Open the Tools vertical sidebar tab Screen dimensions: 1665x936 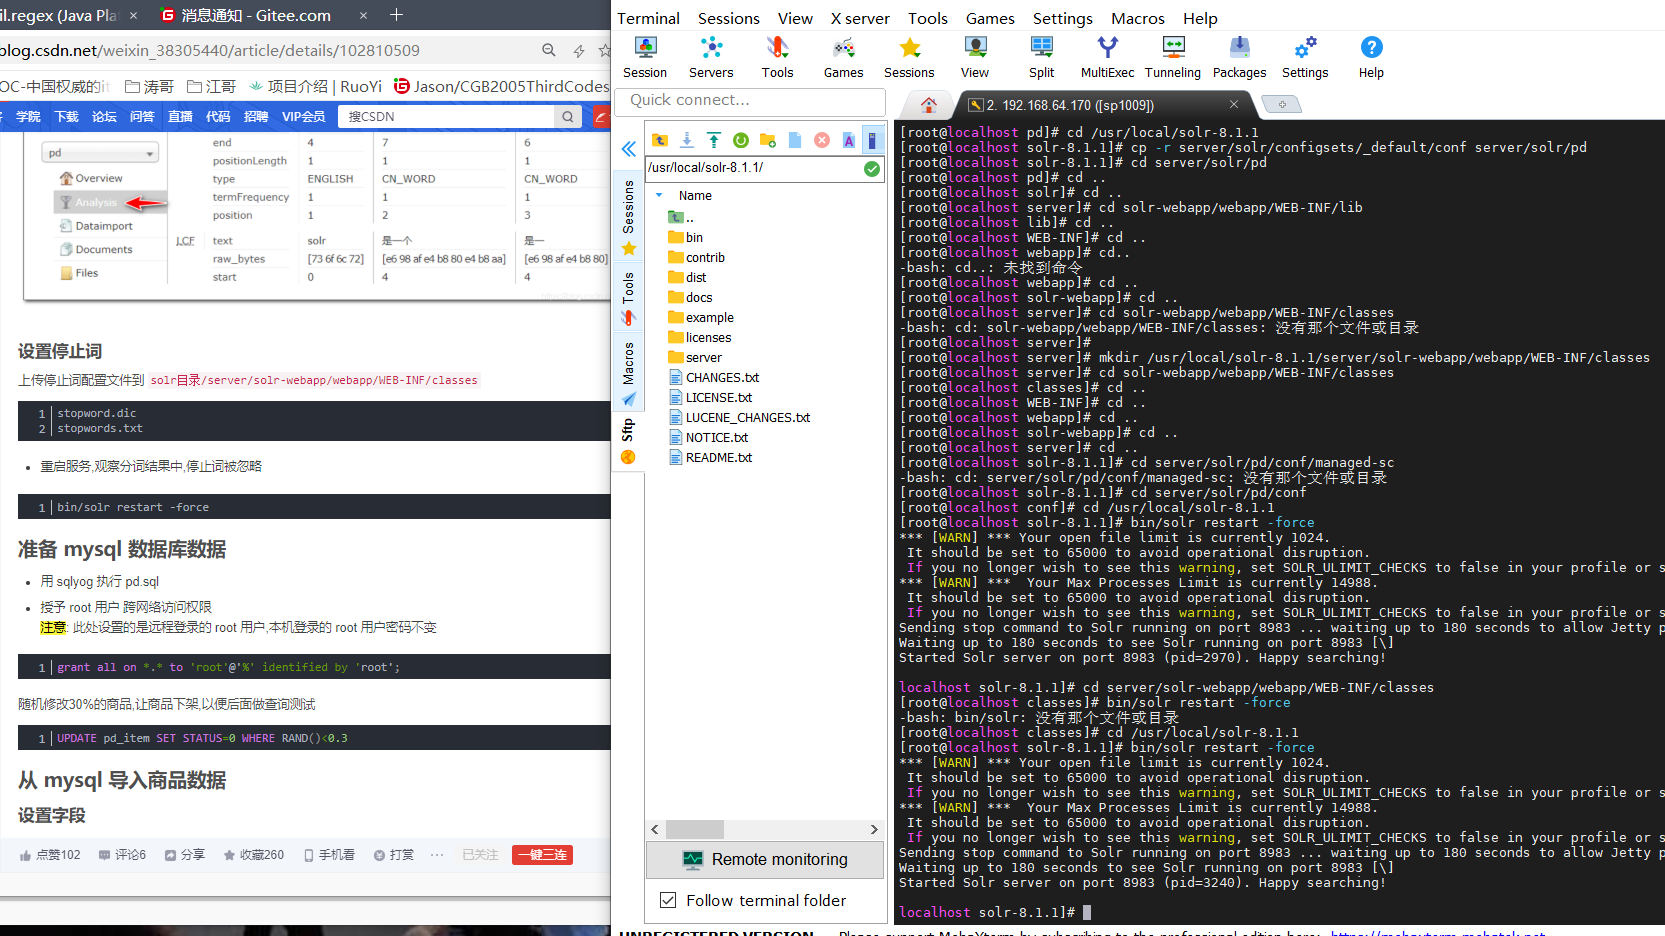pos(628,298)
